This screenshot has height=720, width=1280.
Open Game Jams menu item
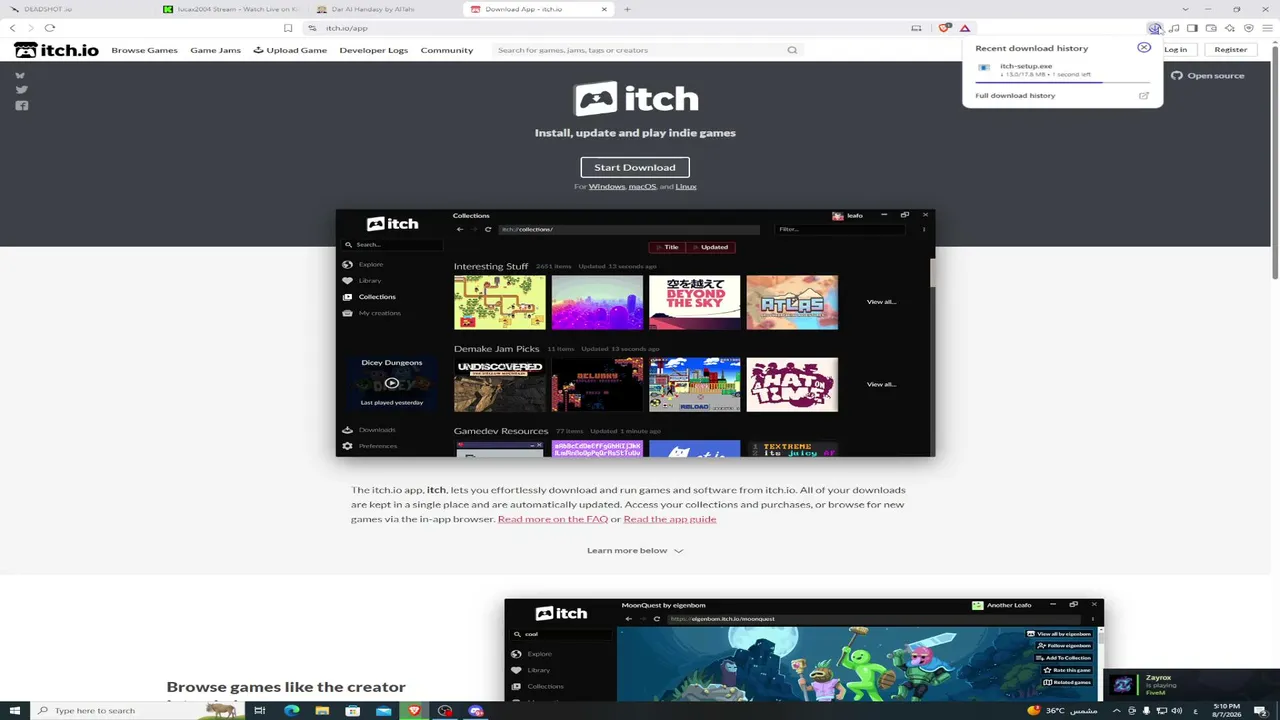point(215,50)
